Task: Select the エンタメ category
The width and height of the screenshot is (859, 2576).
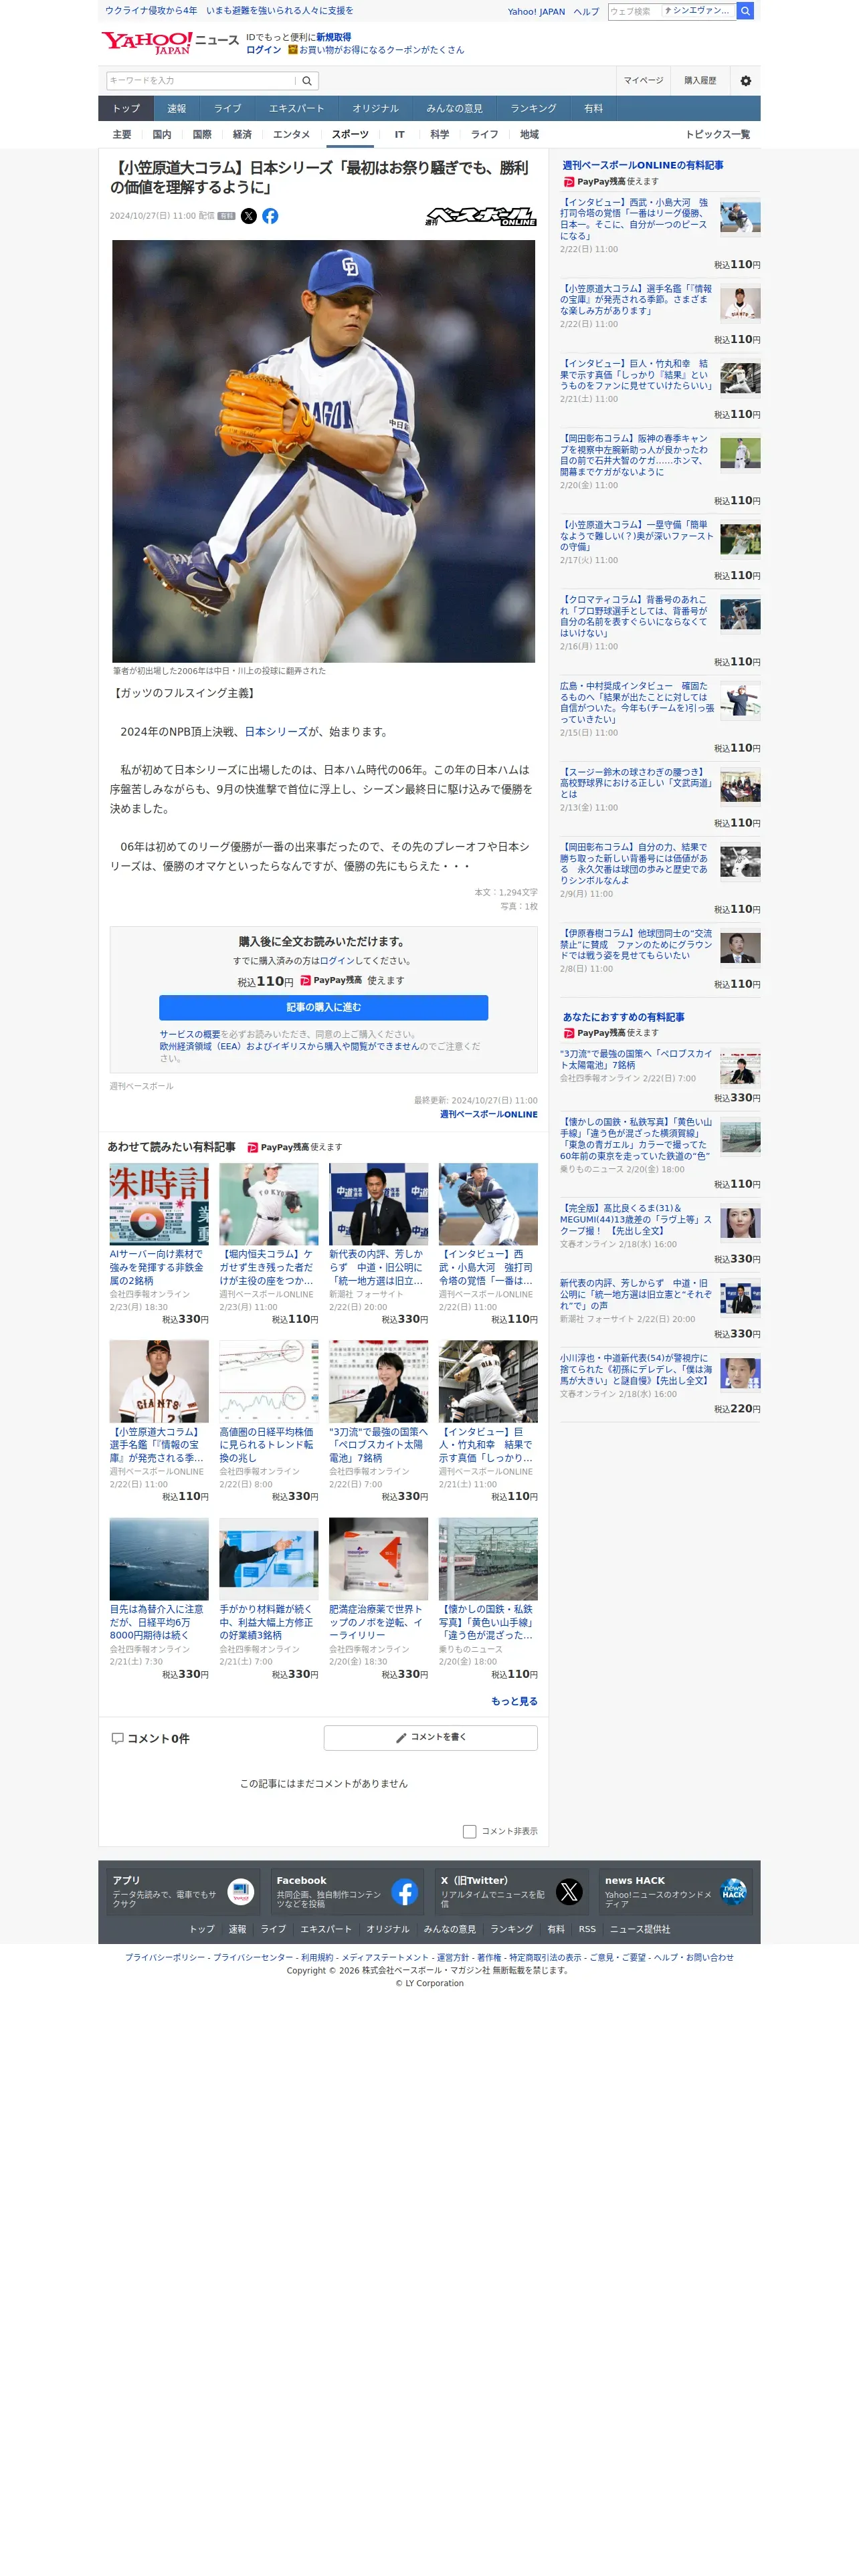Action: pos(291,135)
